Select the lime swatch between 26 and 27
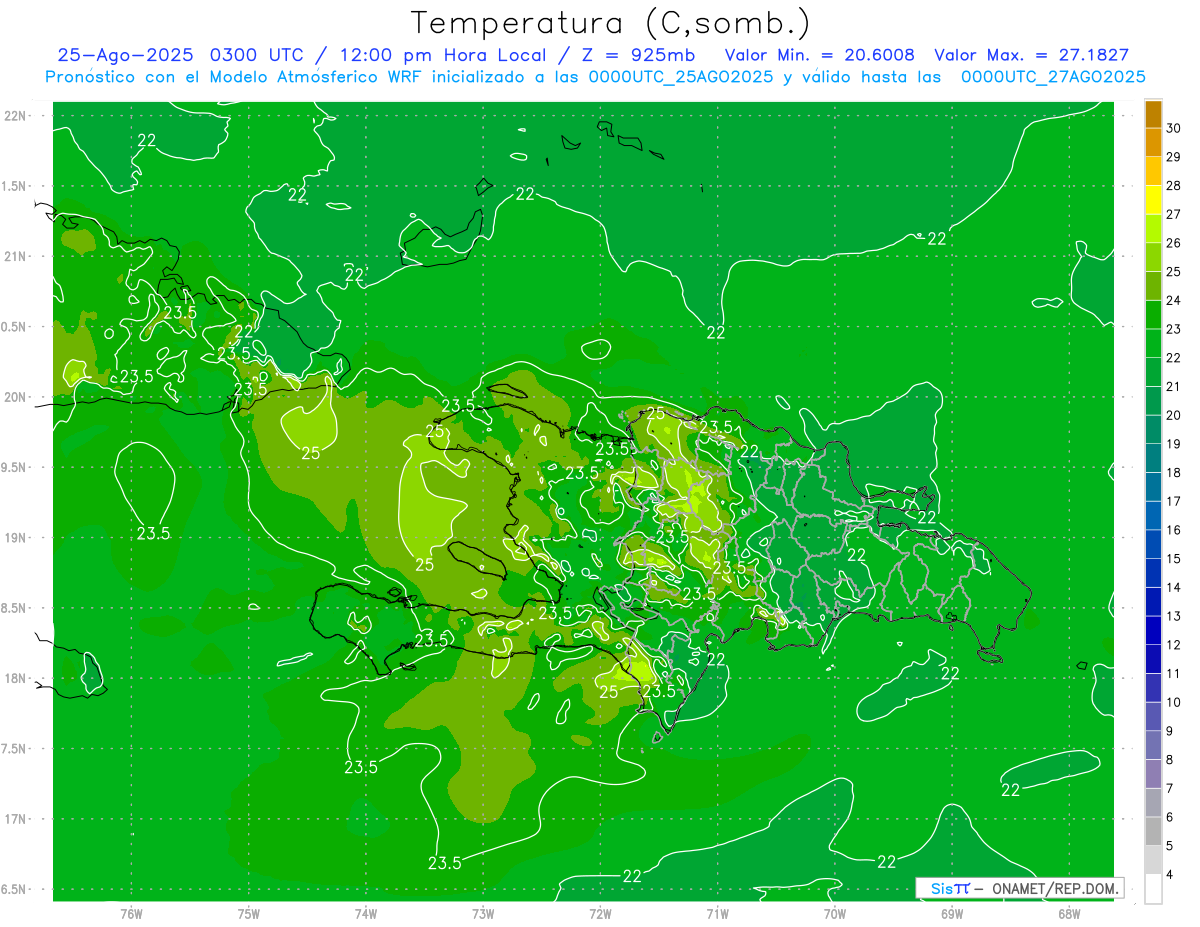This screenshot has width=1200, height=927. (1153, 229)
